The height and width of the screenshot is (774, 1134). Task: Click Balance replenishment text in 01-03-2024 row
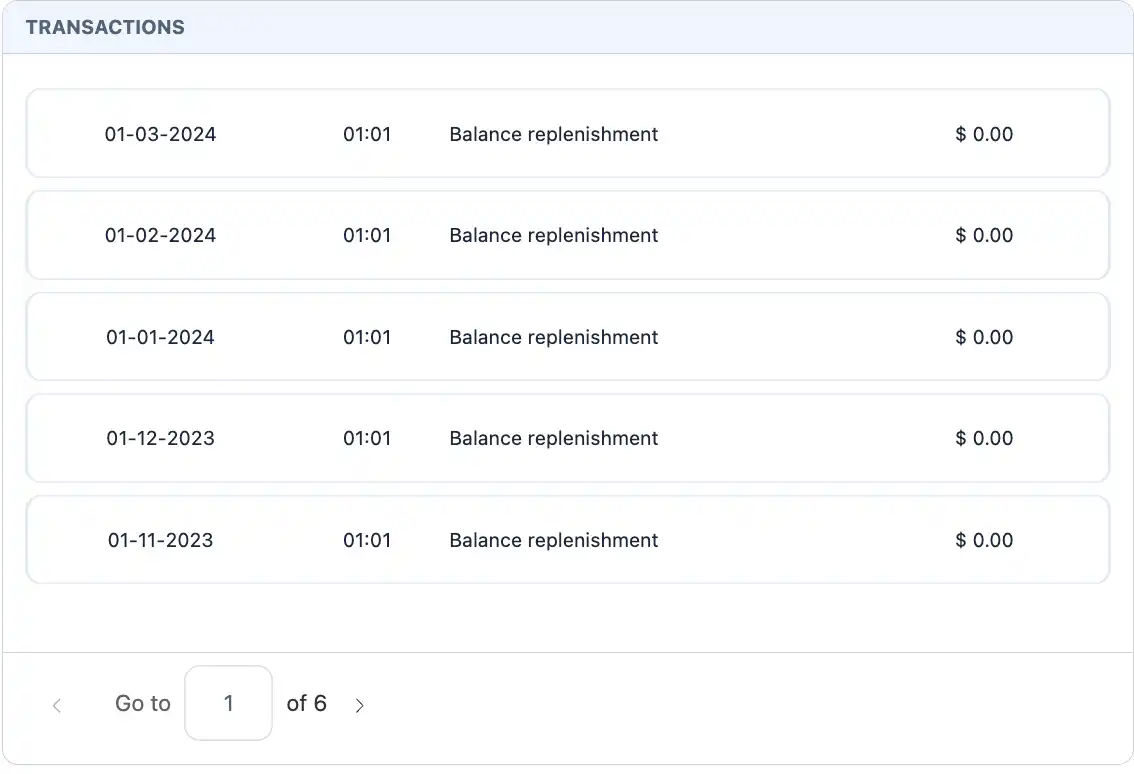(x=553, y=134)
